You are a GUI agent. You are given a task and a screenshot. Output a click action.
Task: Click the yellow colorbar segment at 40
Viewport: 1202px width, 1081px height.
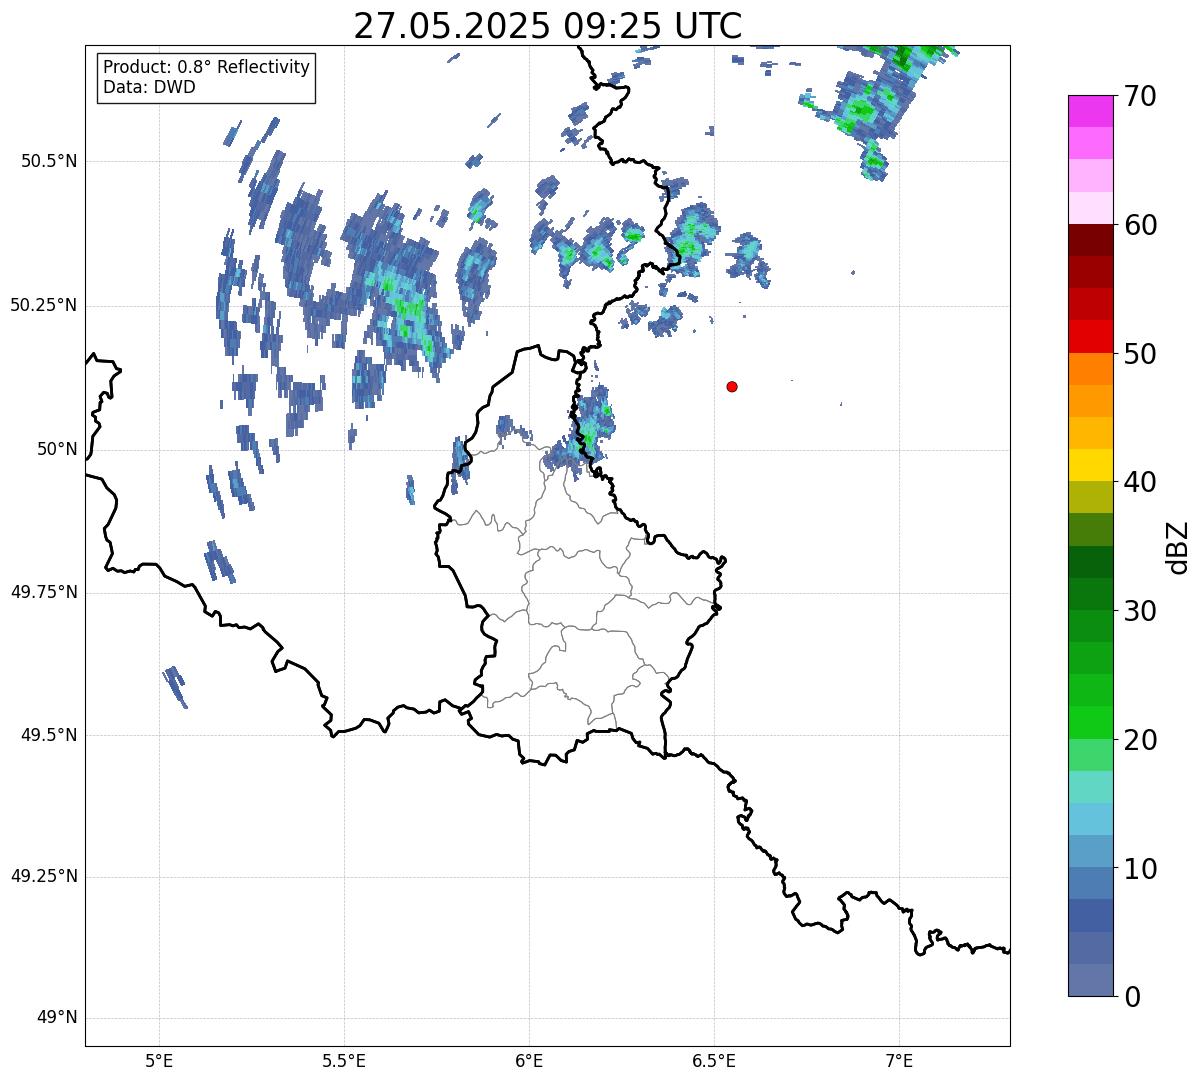click(x=1090, y=465)
